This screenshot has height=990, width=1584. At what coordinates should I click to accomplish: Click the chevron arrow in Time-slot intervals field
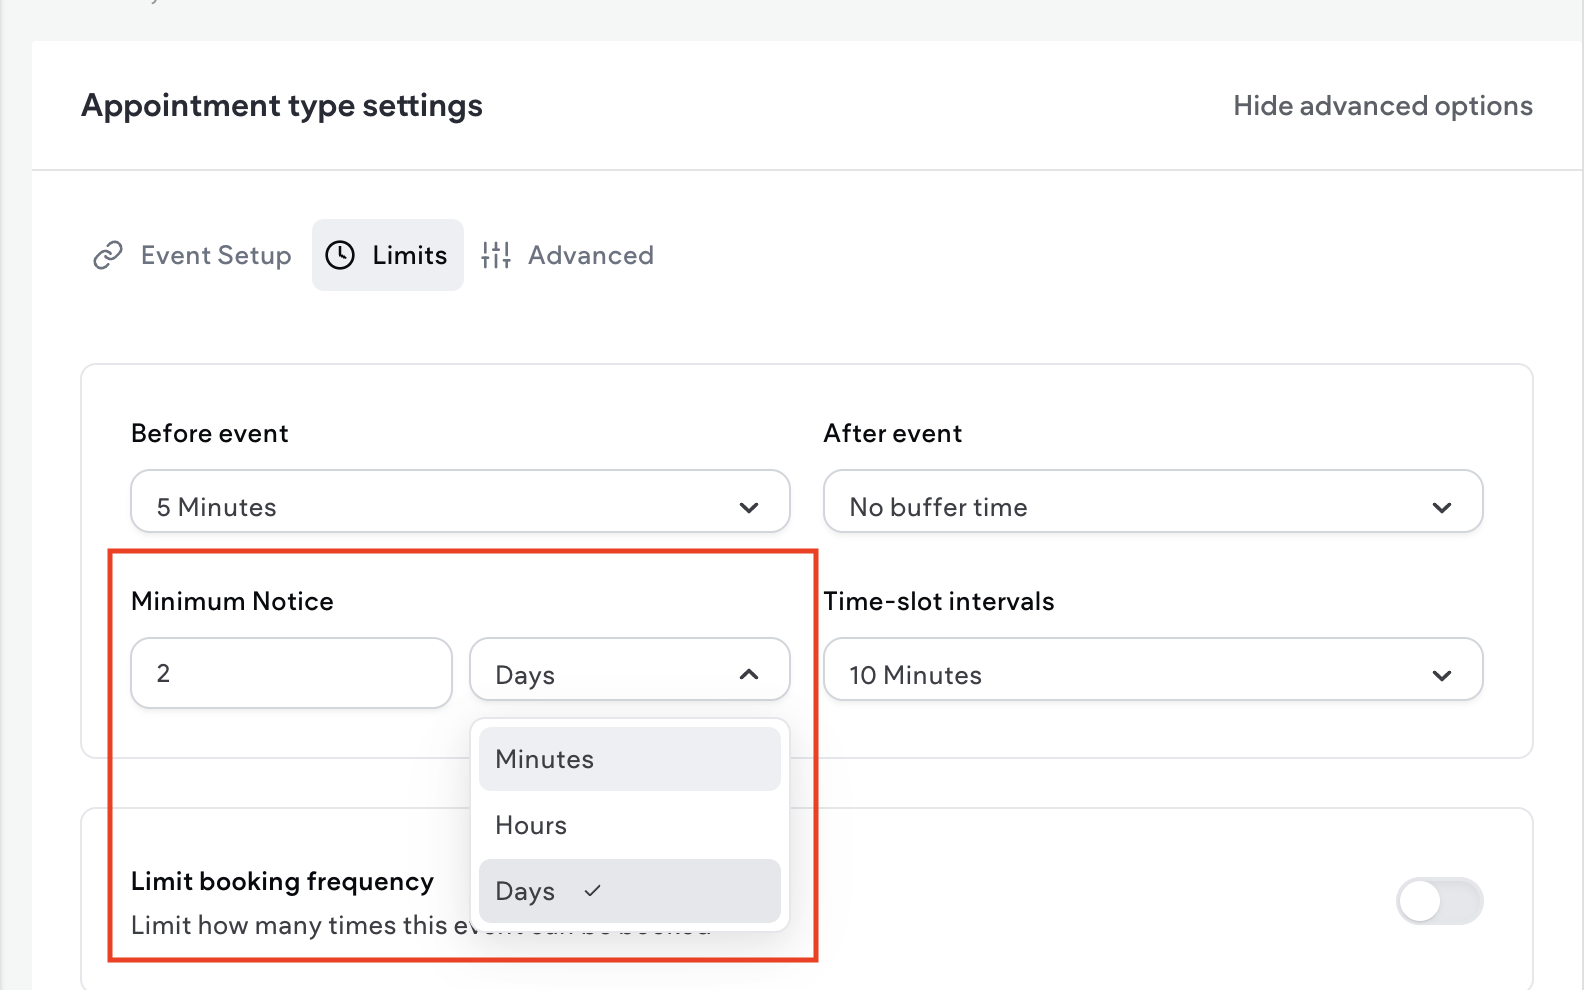click(1441, 676)
